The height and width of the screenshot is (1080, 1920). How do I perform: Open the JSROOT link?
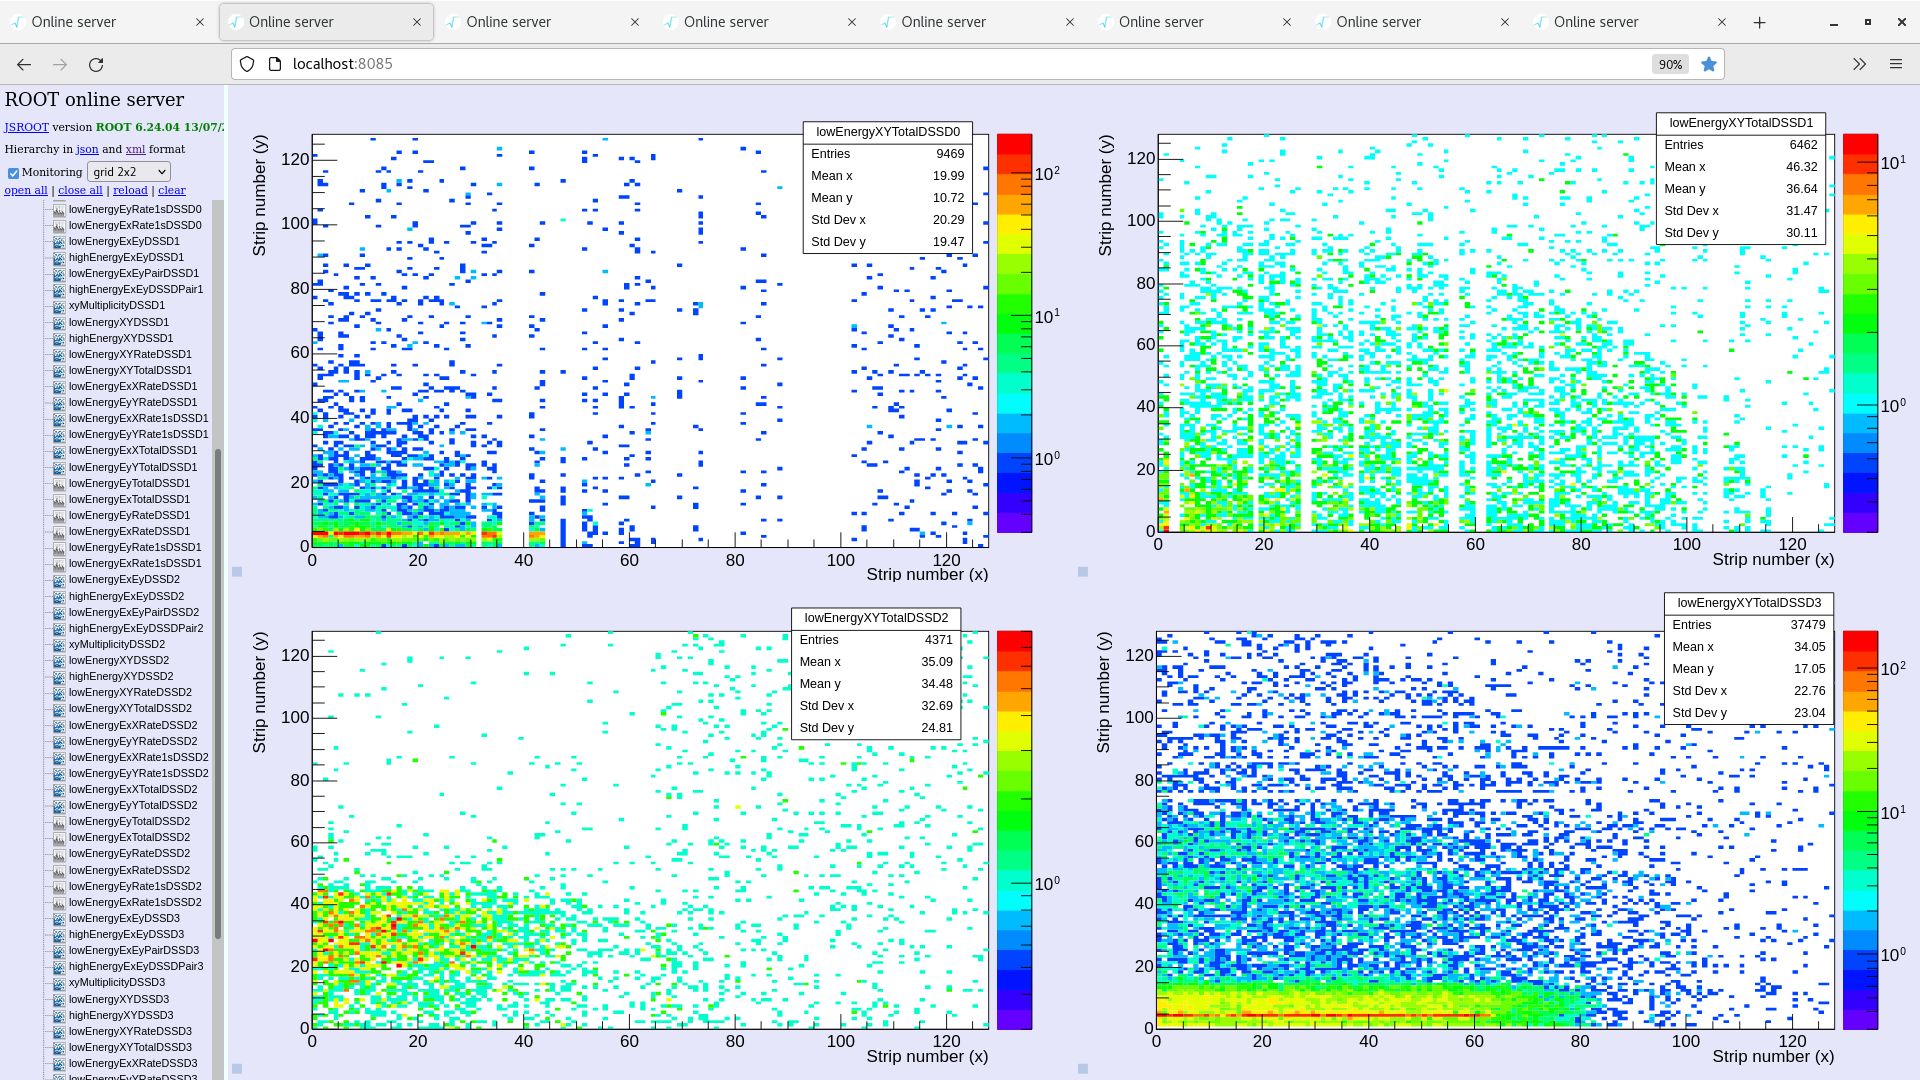[x=26, y=127]
